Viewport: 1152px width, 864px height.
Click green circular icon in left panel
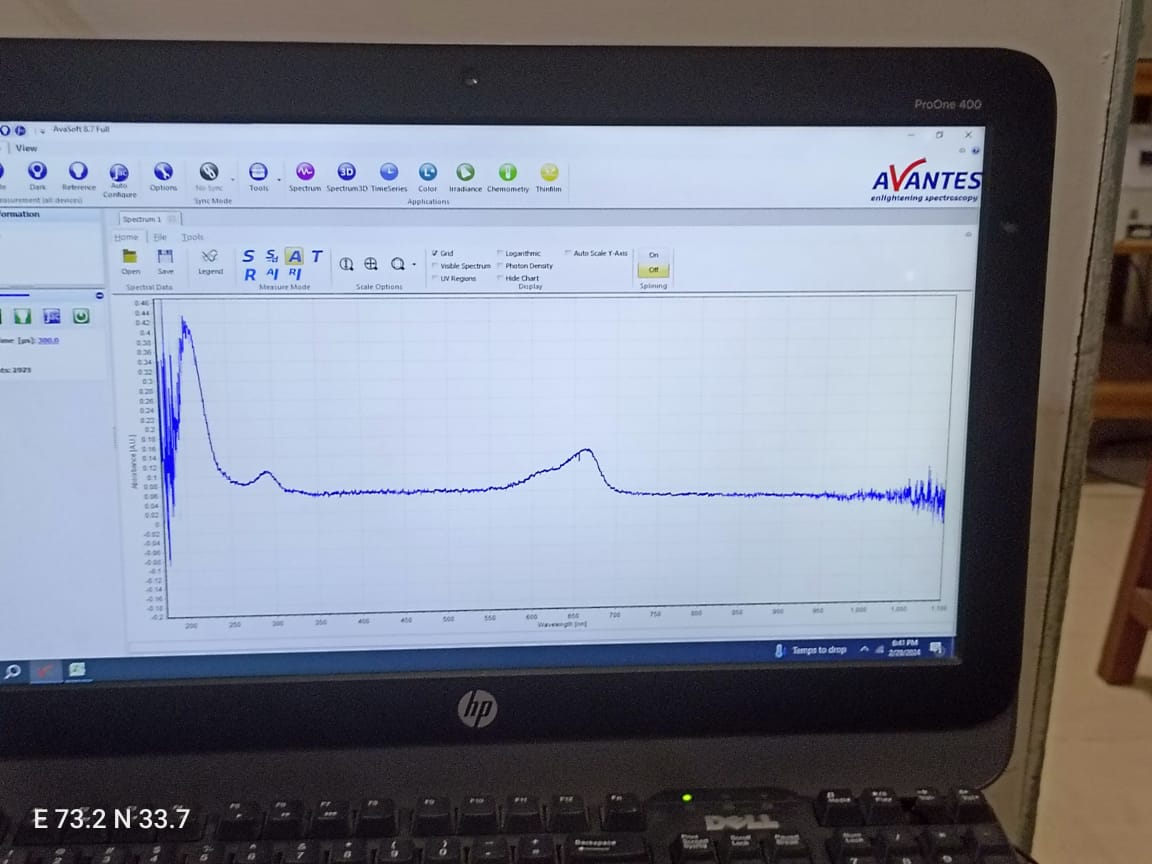[81, 317]
